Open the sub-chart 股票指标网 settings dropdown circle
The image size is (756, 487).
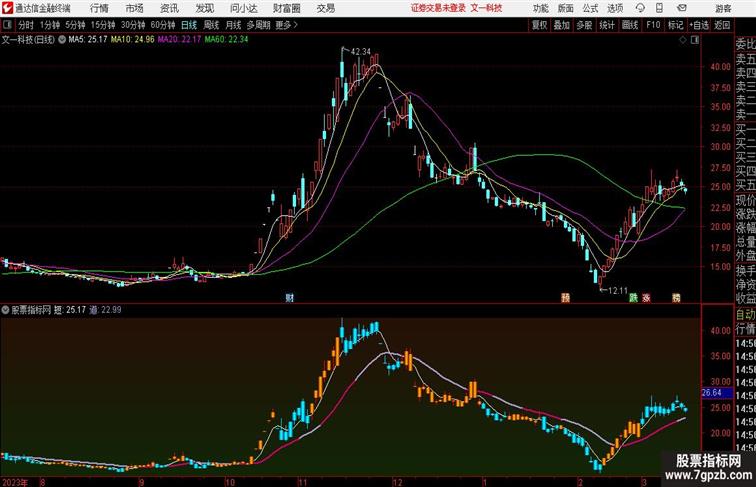pyautogui.click(x=6, y=310)
